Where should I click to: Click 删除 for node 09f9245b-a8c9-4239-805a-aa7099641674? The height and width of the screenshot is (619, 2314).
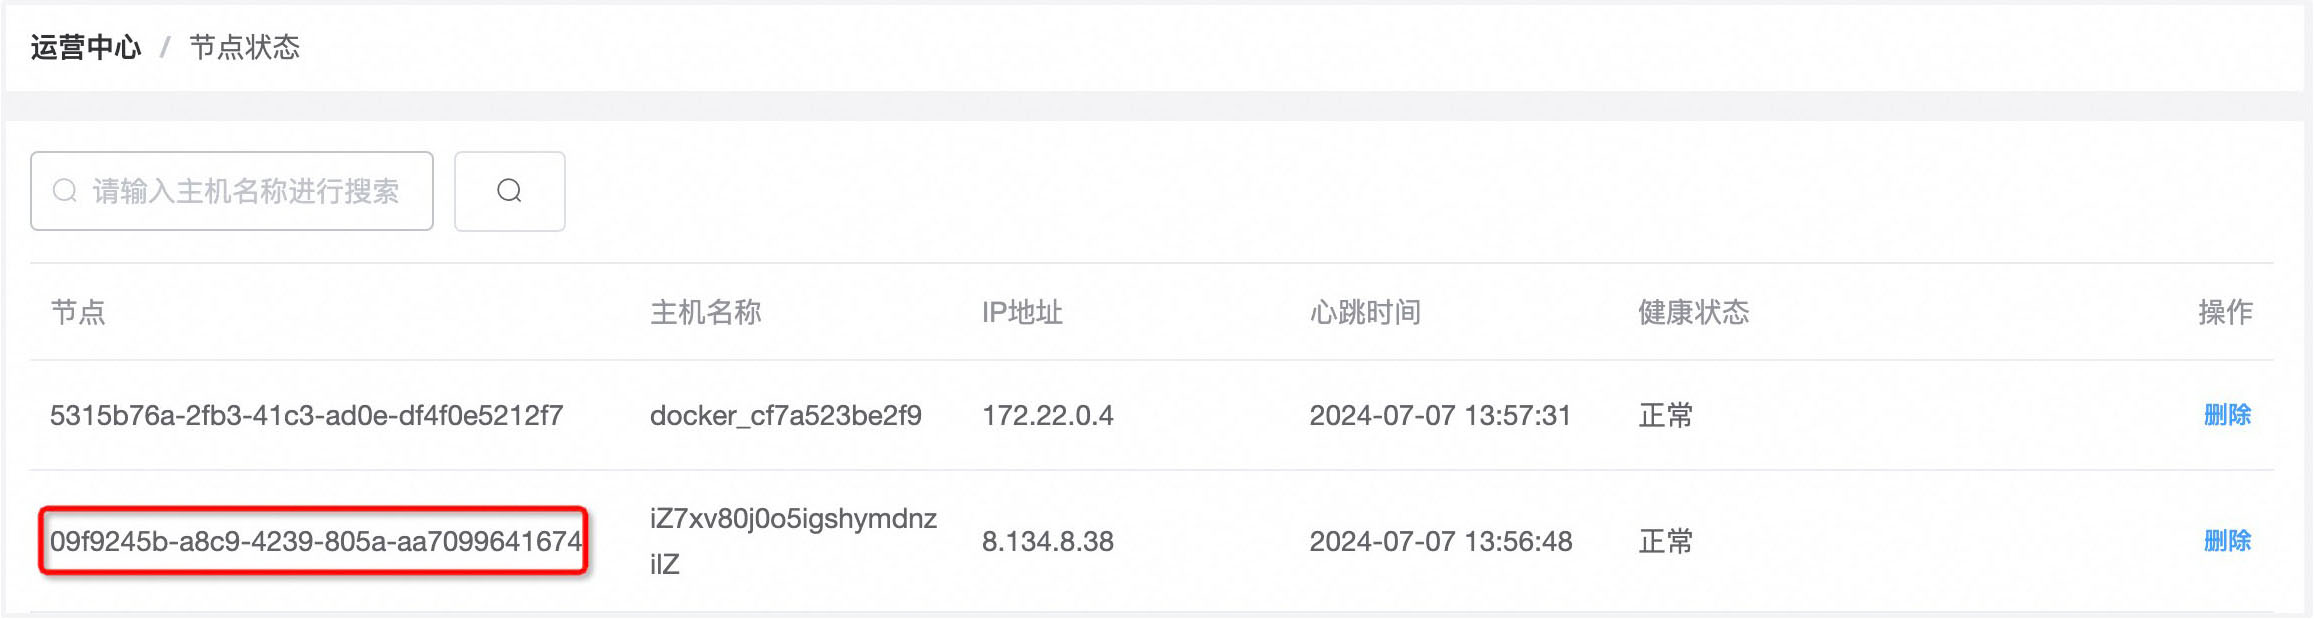coord(2225,541)
